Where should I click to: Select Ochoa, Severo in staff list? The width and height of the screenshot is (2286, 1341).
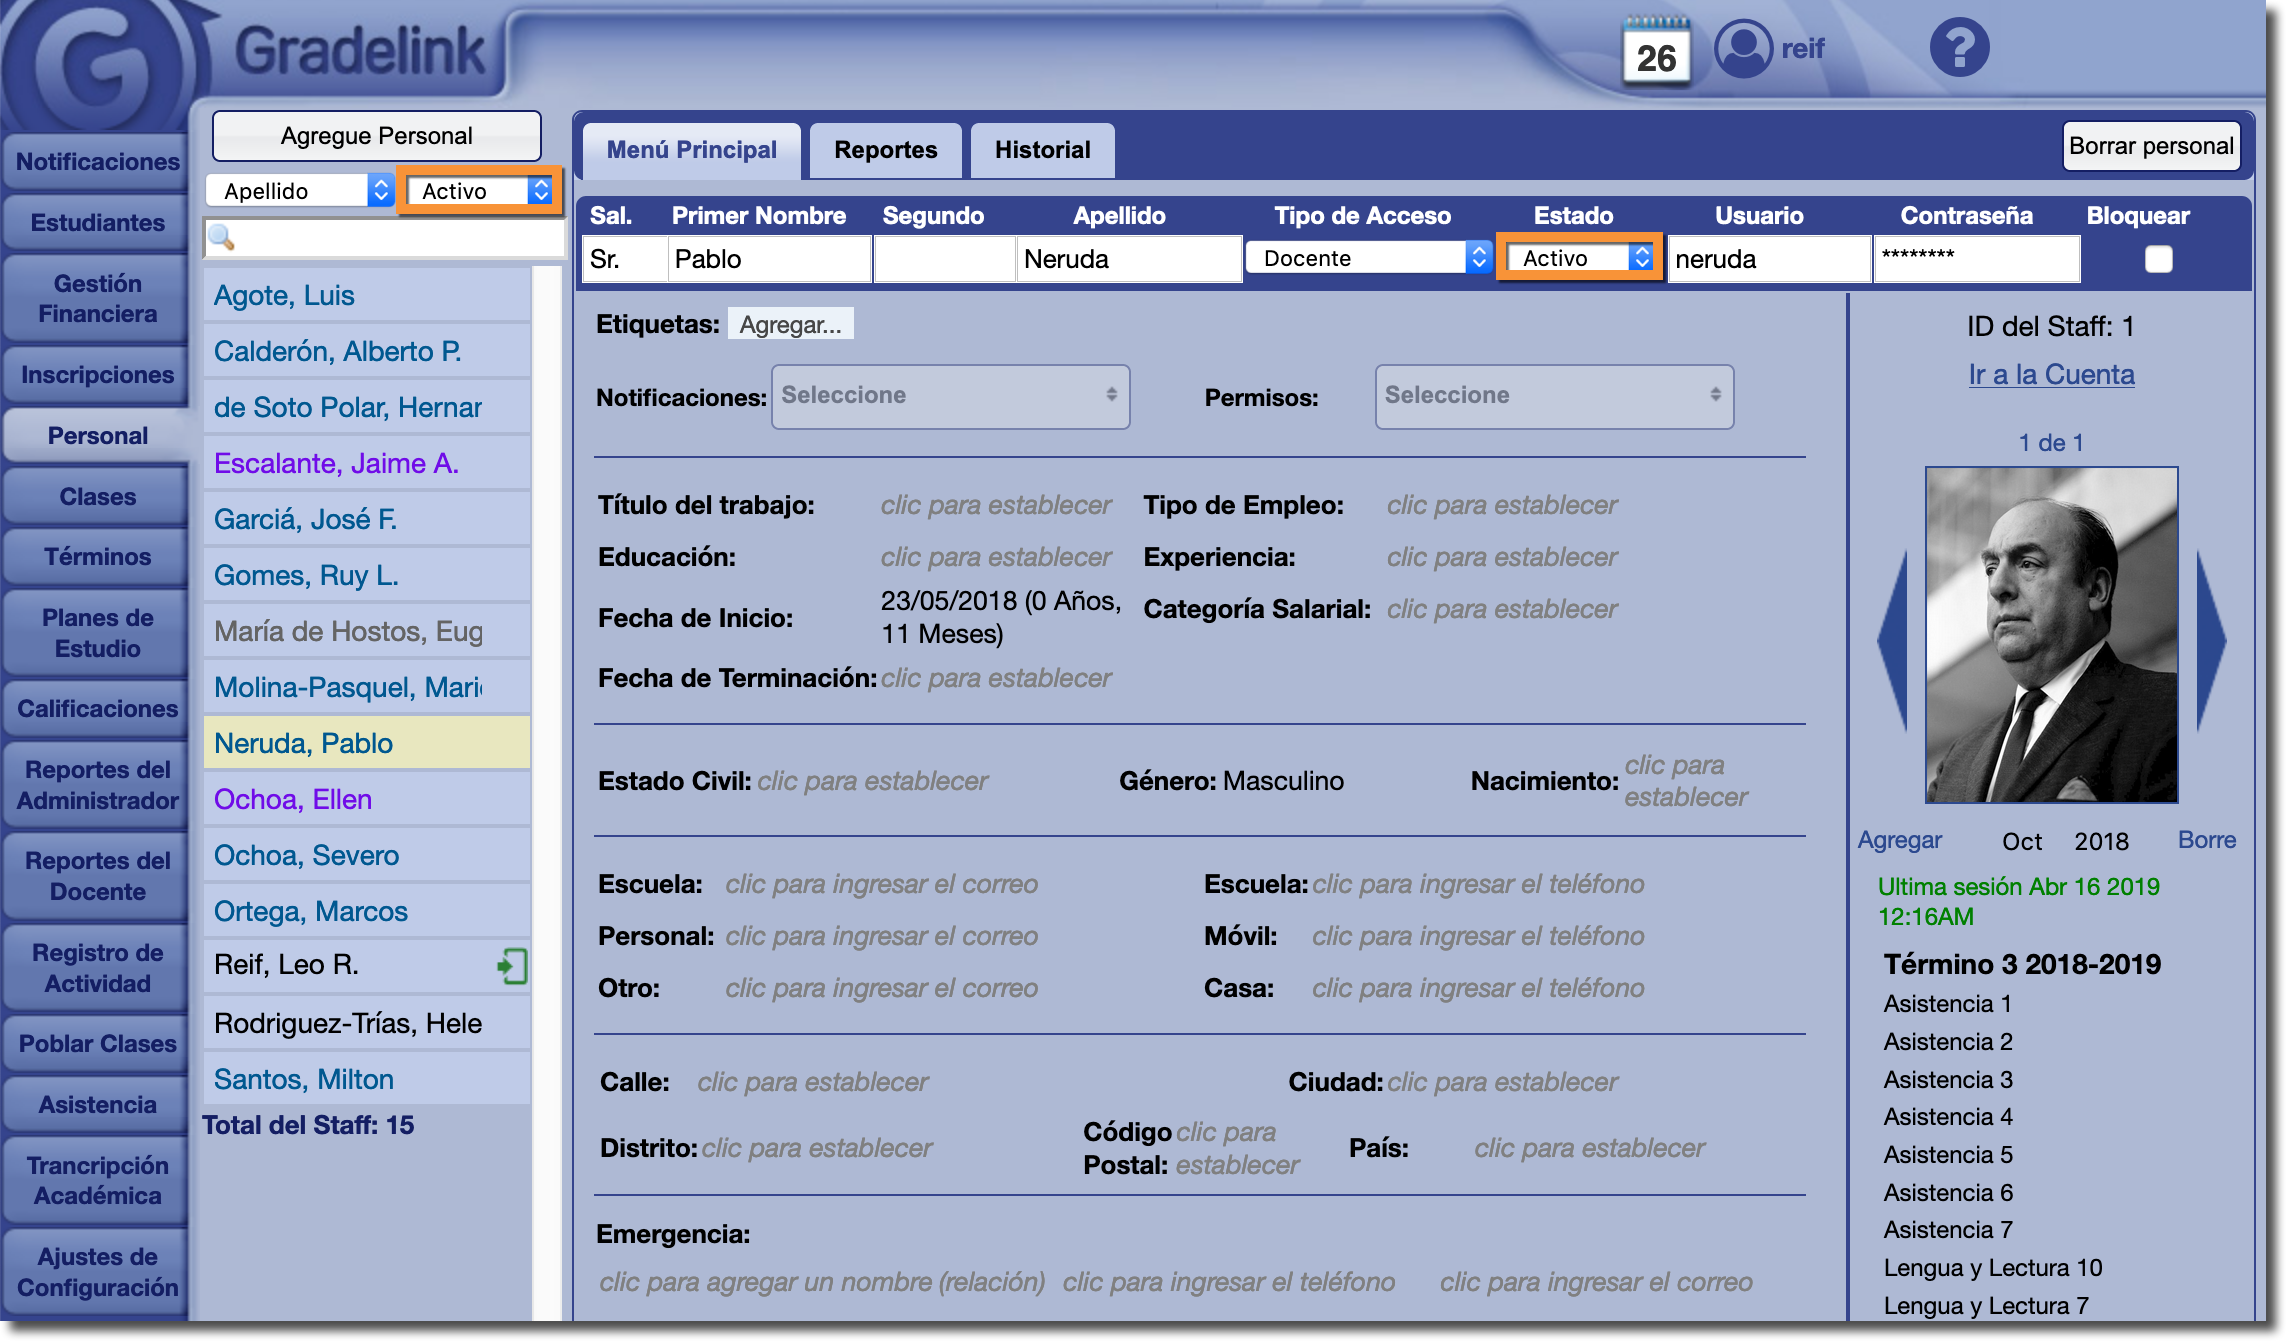[306, 855]
